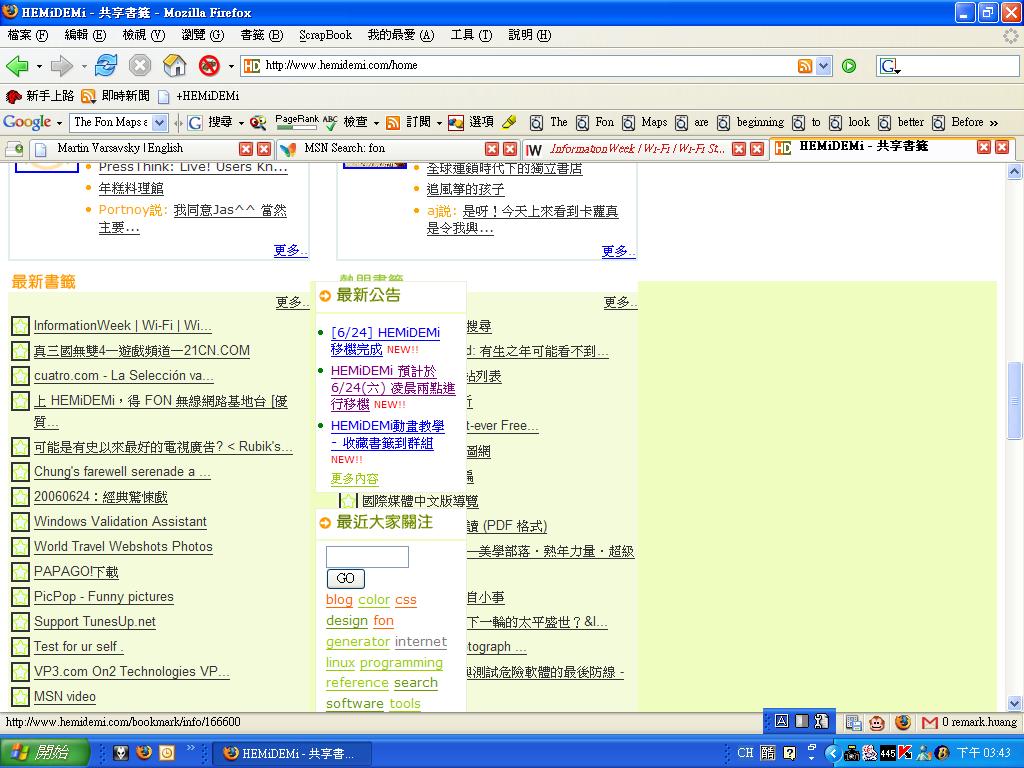Image resolution: width=1024 pixels, height=768 pixels.
Task: Expand the address bar URL history dropdown
Action: click(x=823, y=66)
